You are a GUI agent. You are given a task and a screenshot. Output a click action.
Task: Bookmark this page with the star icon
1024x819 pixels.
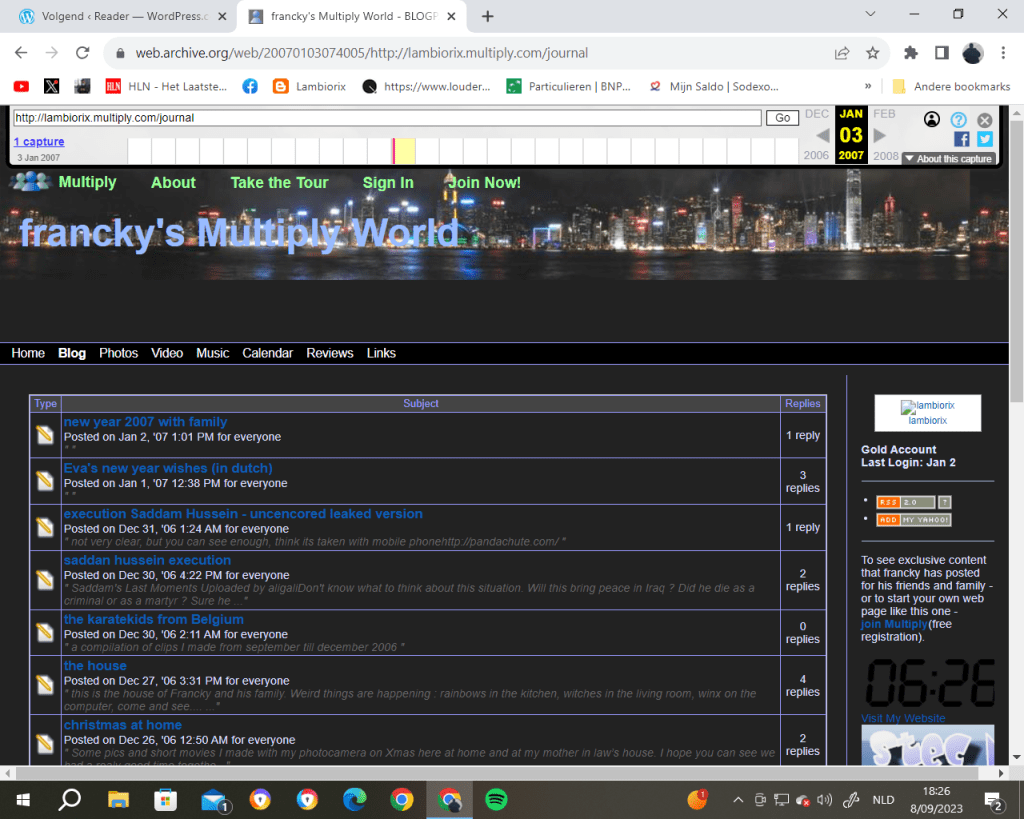872,53
